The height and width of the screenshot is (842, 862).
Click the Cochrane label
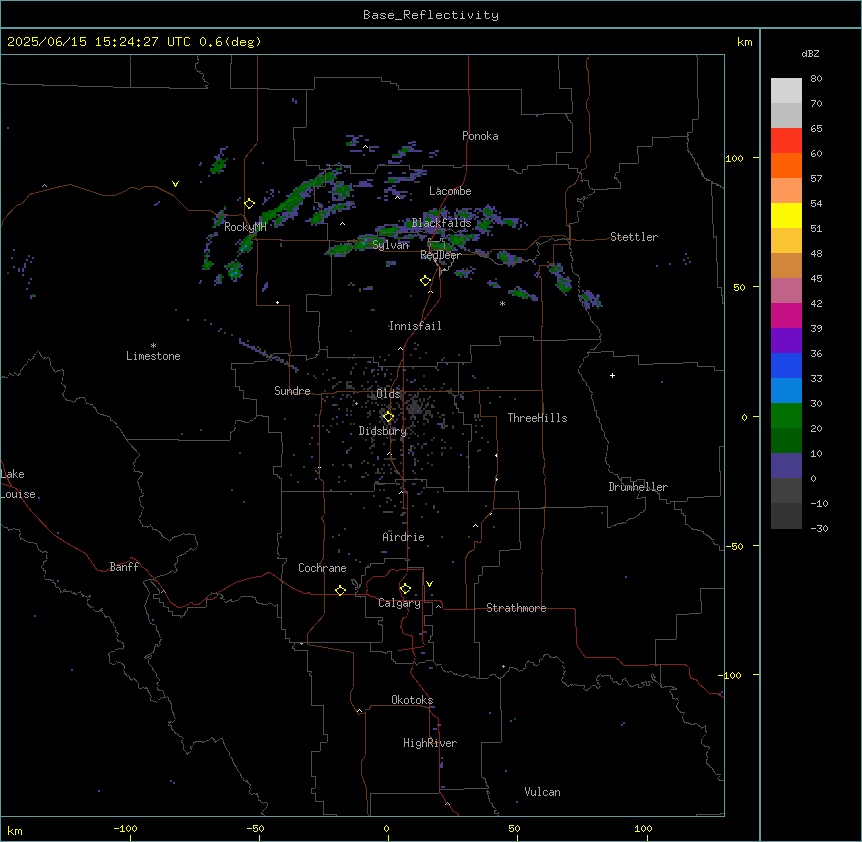tap(322, 568)
